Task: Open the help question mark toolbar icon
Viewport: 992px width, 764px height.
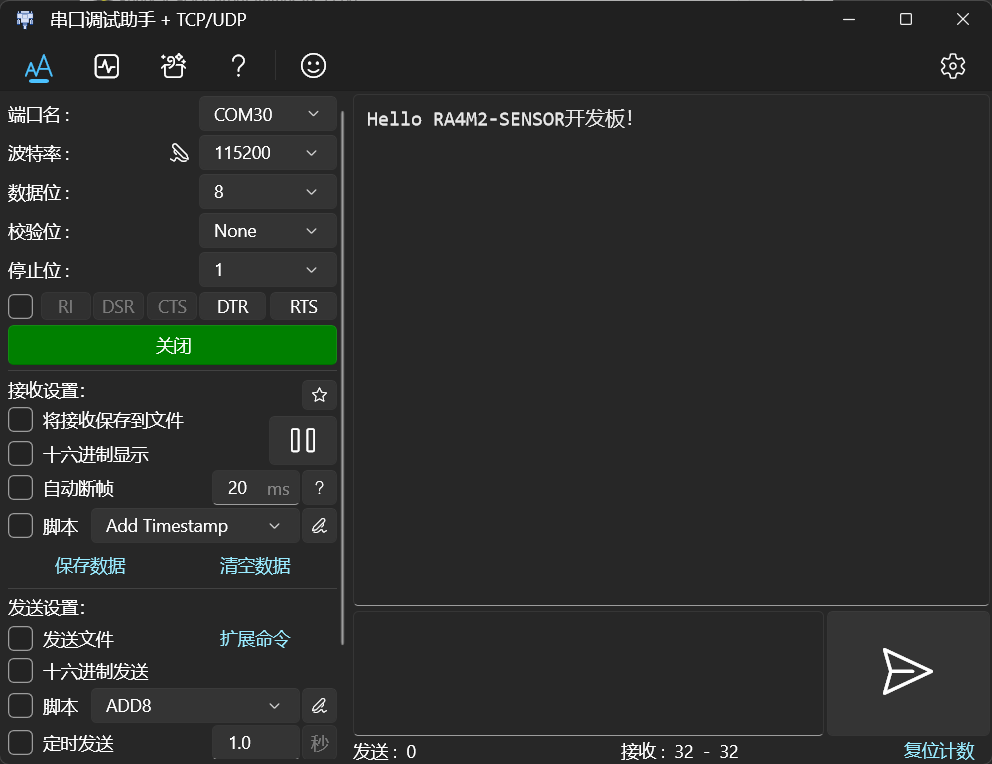Action: (238, 66)
